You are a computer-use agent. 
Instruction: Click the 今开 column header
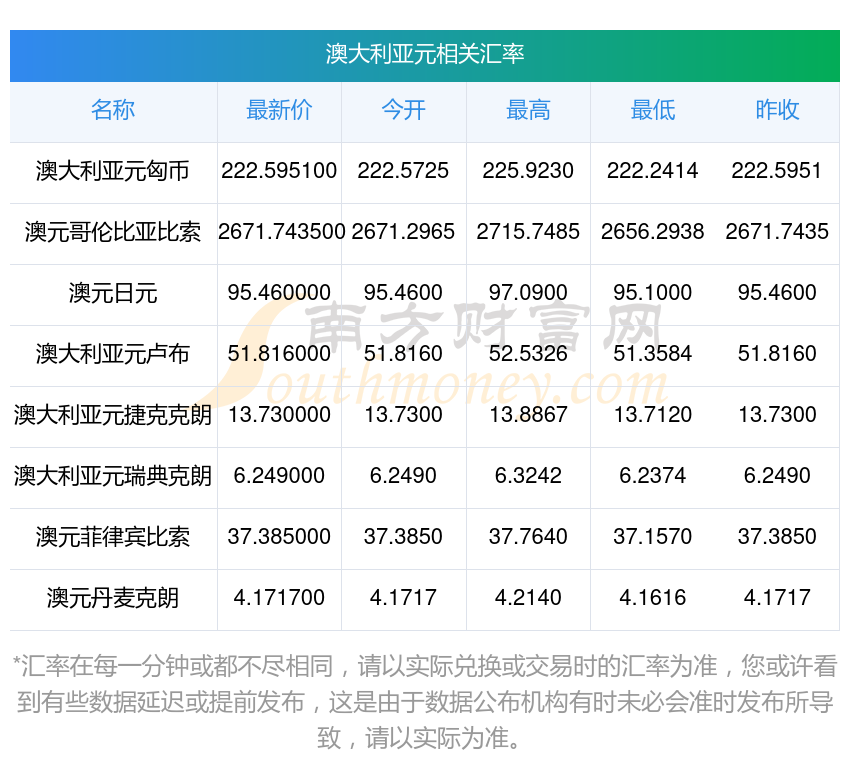pos(403,110)
